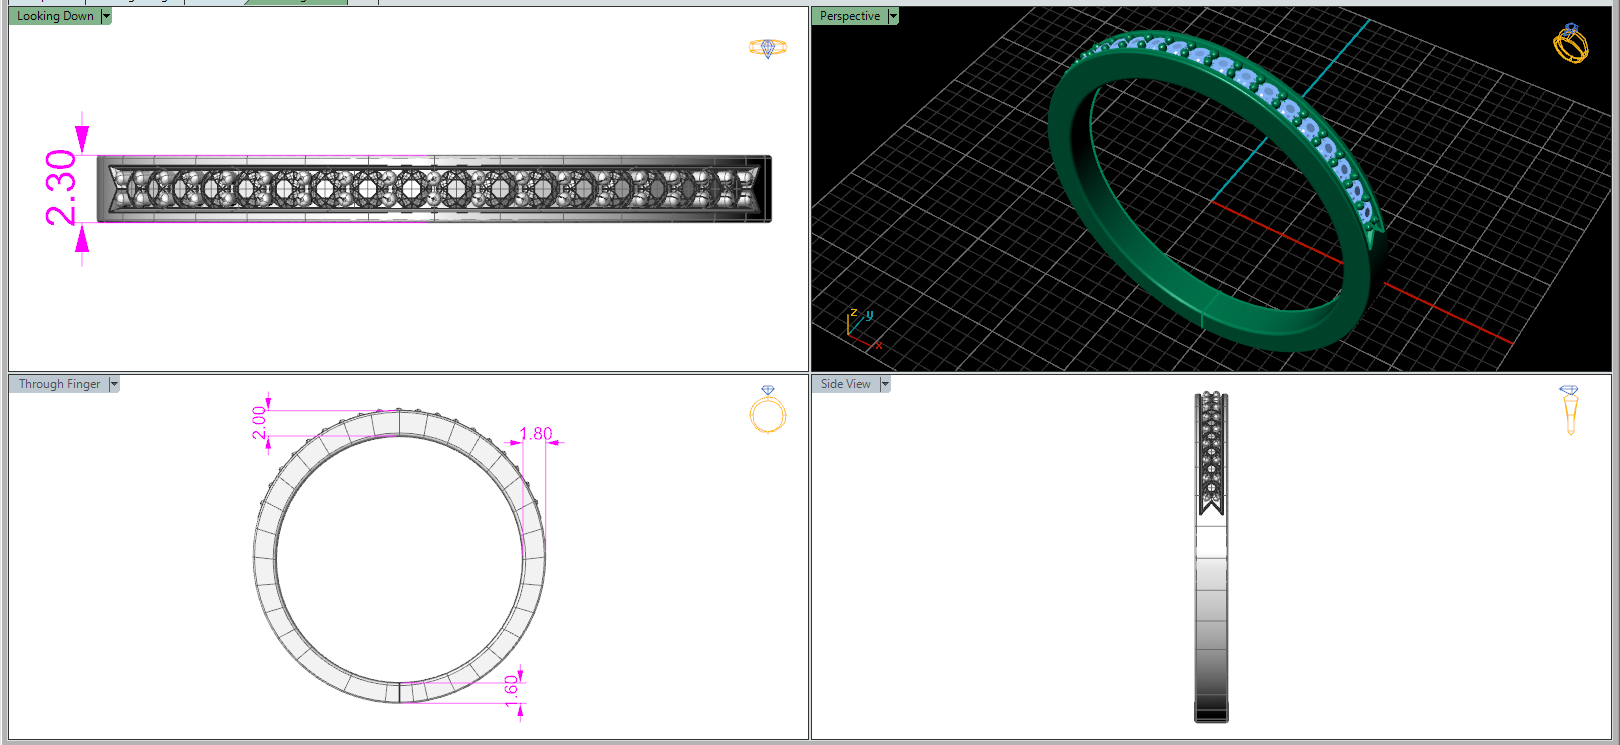Select the 1.80 dimension label
The height and width of the screenshot is (745, 1620).
pyautogui.click(x=536, y=434)
